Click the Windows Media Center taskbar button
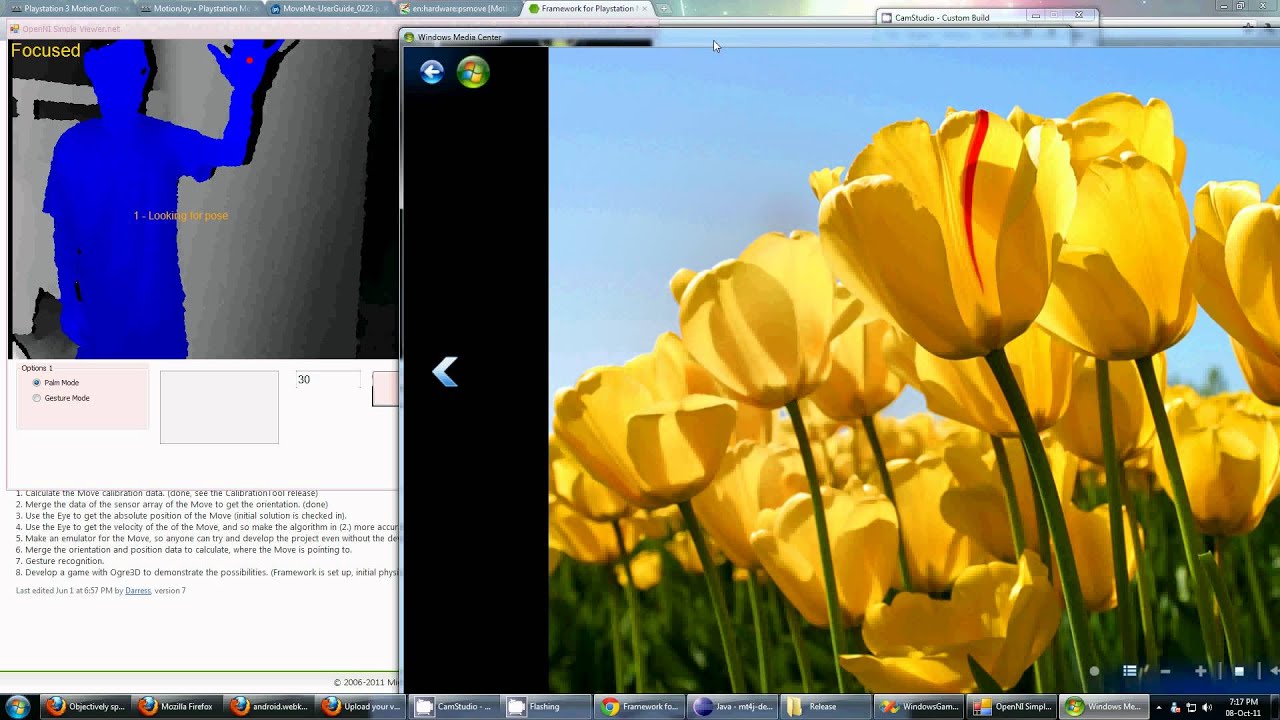The width and height of the screenshot is (1280, 720). coord(1104,706)
